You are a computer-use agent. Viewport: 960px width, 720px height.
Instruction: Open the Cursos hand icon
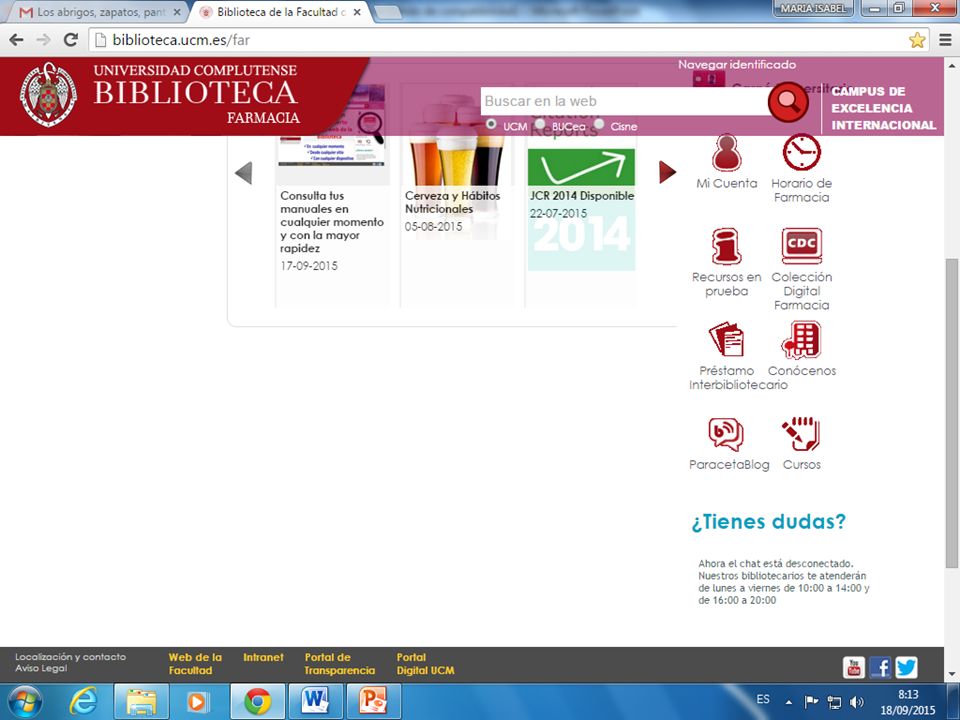(801, 434)
